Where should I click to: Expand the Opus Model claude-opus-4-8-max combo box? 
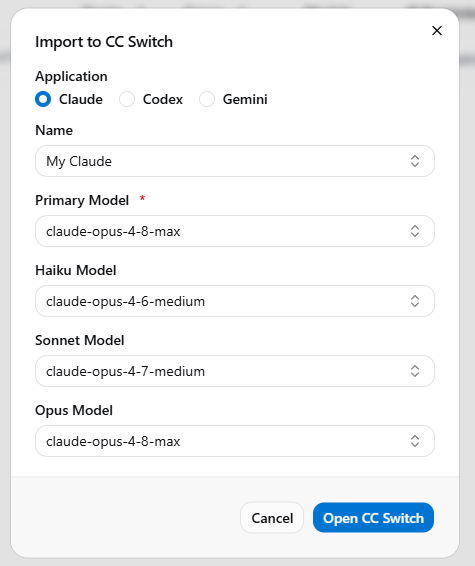coord(235,441)
